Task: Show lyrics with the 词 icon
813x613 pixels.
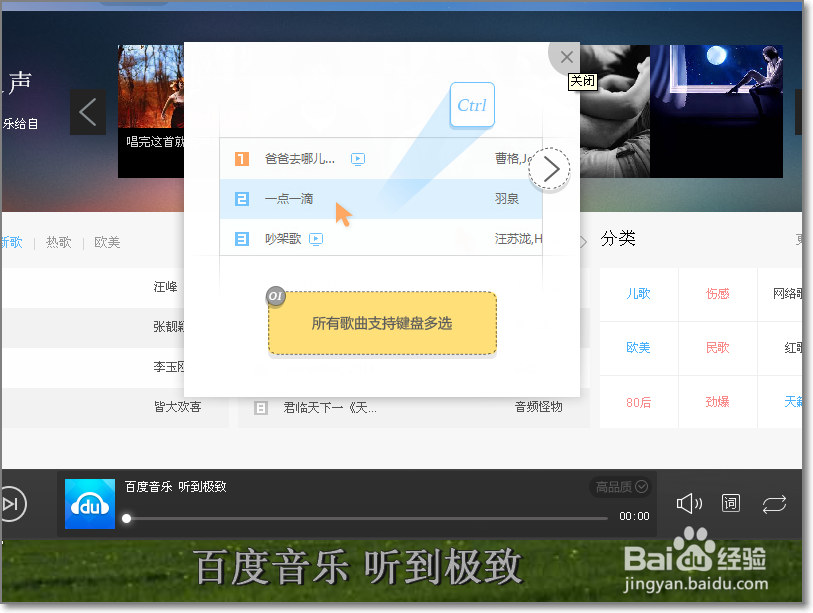Action: (731, 503)
